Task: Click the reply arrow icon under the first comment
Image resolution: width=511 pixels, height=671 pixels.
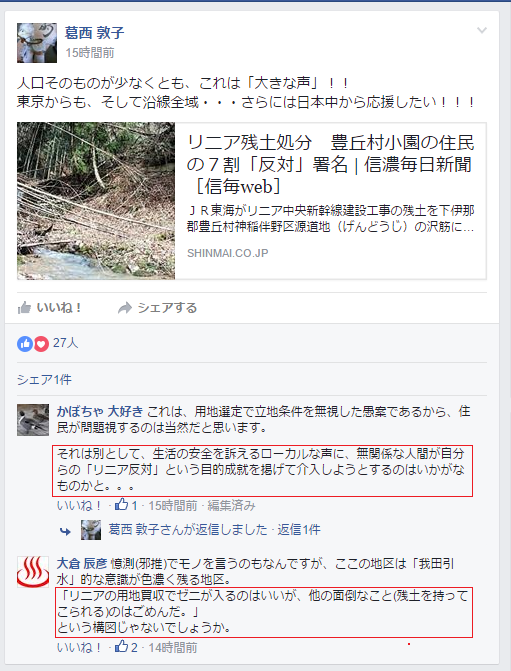Action: pos(65,531)
